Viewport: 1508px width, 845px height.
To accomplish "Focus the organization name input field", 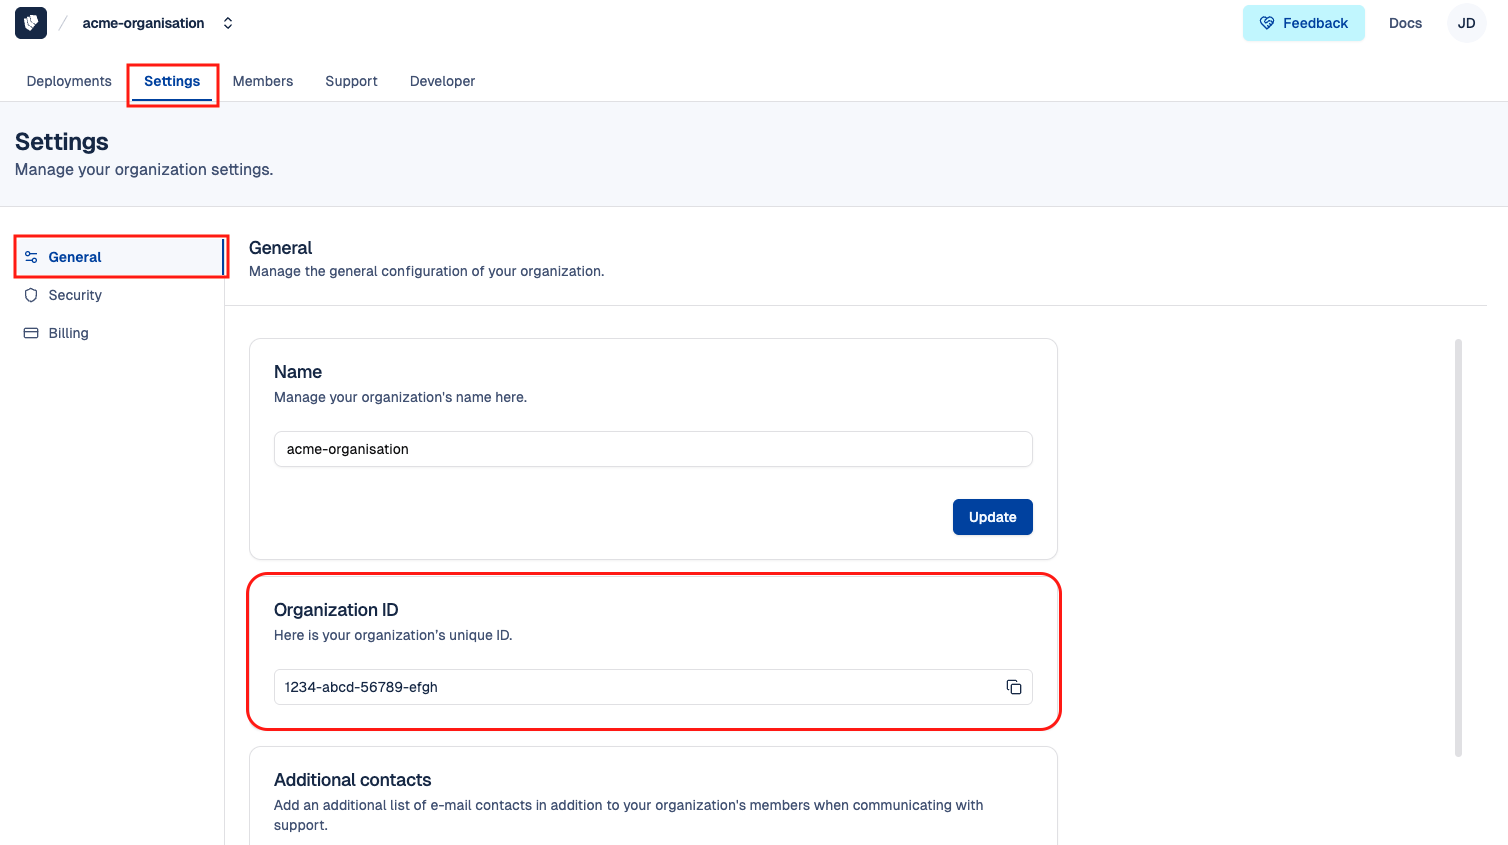I will tap(652, 449).
